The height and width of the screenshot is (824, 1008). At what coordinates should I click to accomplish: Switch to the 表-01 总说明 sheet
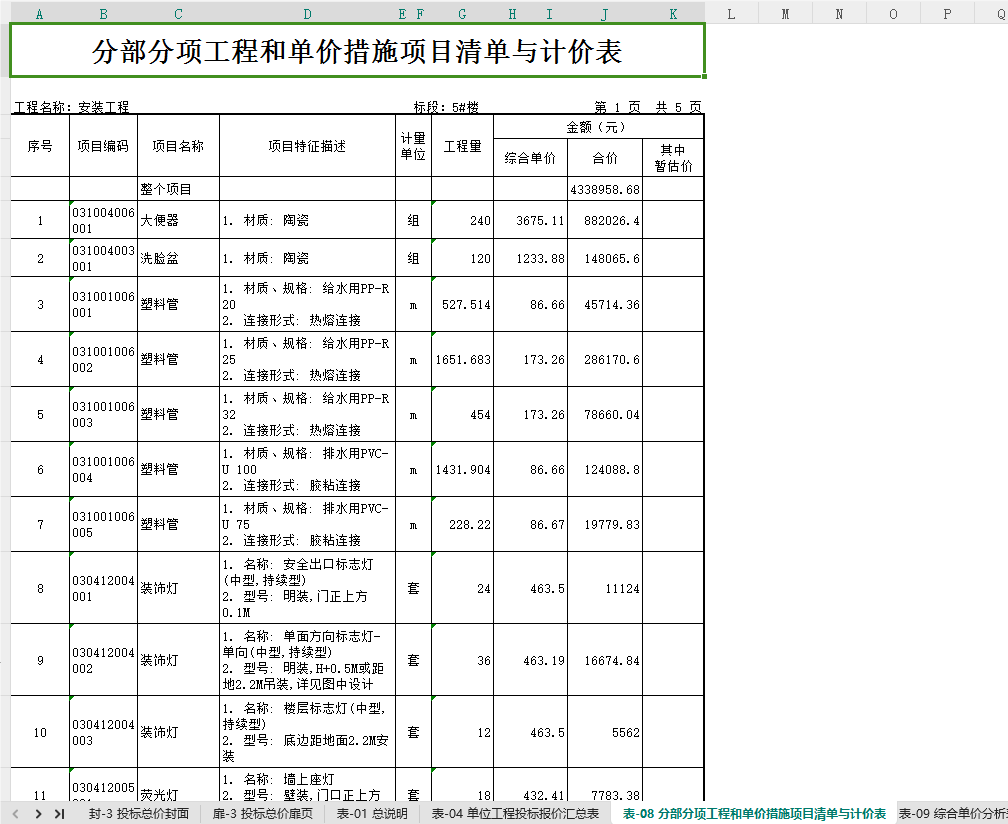[372, 814]
